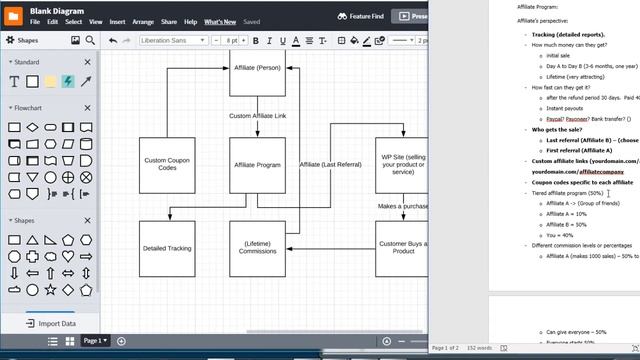
Task: Toggle underline formatting
Action: [282, 40]
